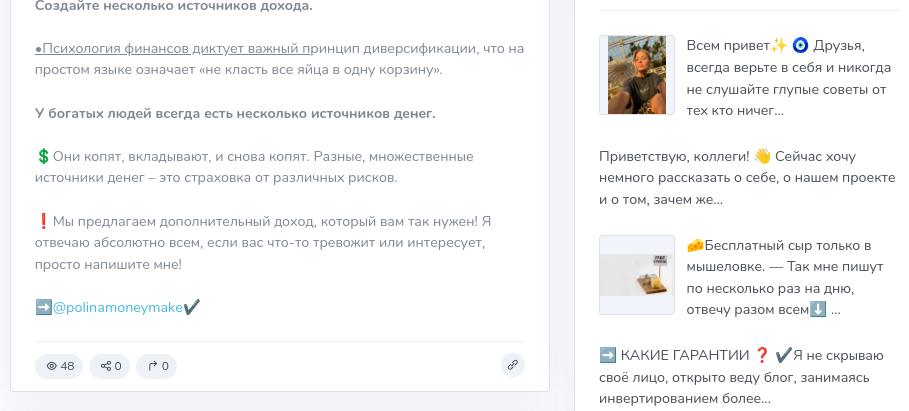Click paragraph 'Мы предлагаем дополнительный доход'
Screen dimensions: 909x411
[263, 243]
